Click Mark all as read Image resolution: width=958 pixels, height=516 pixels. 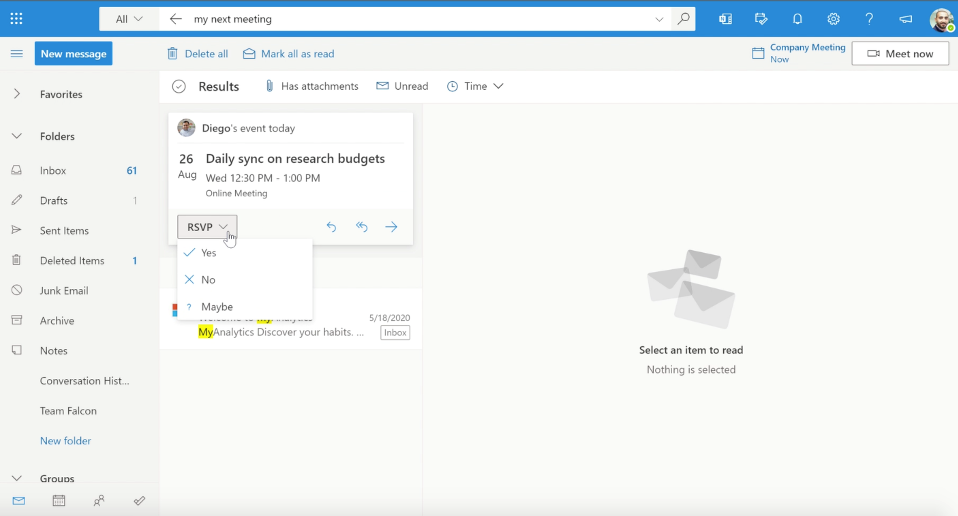click(288, 54)
